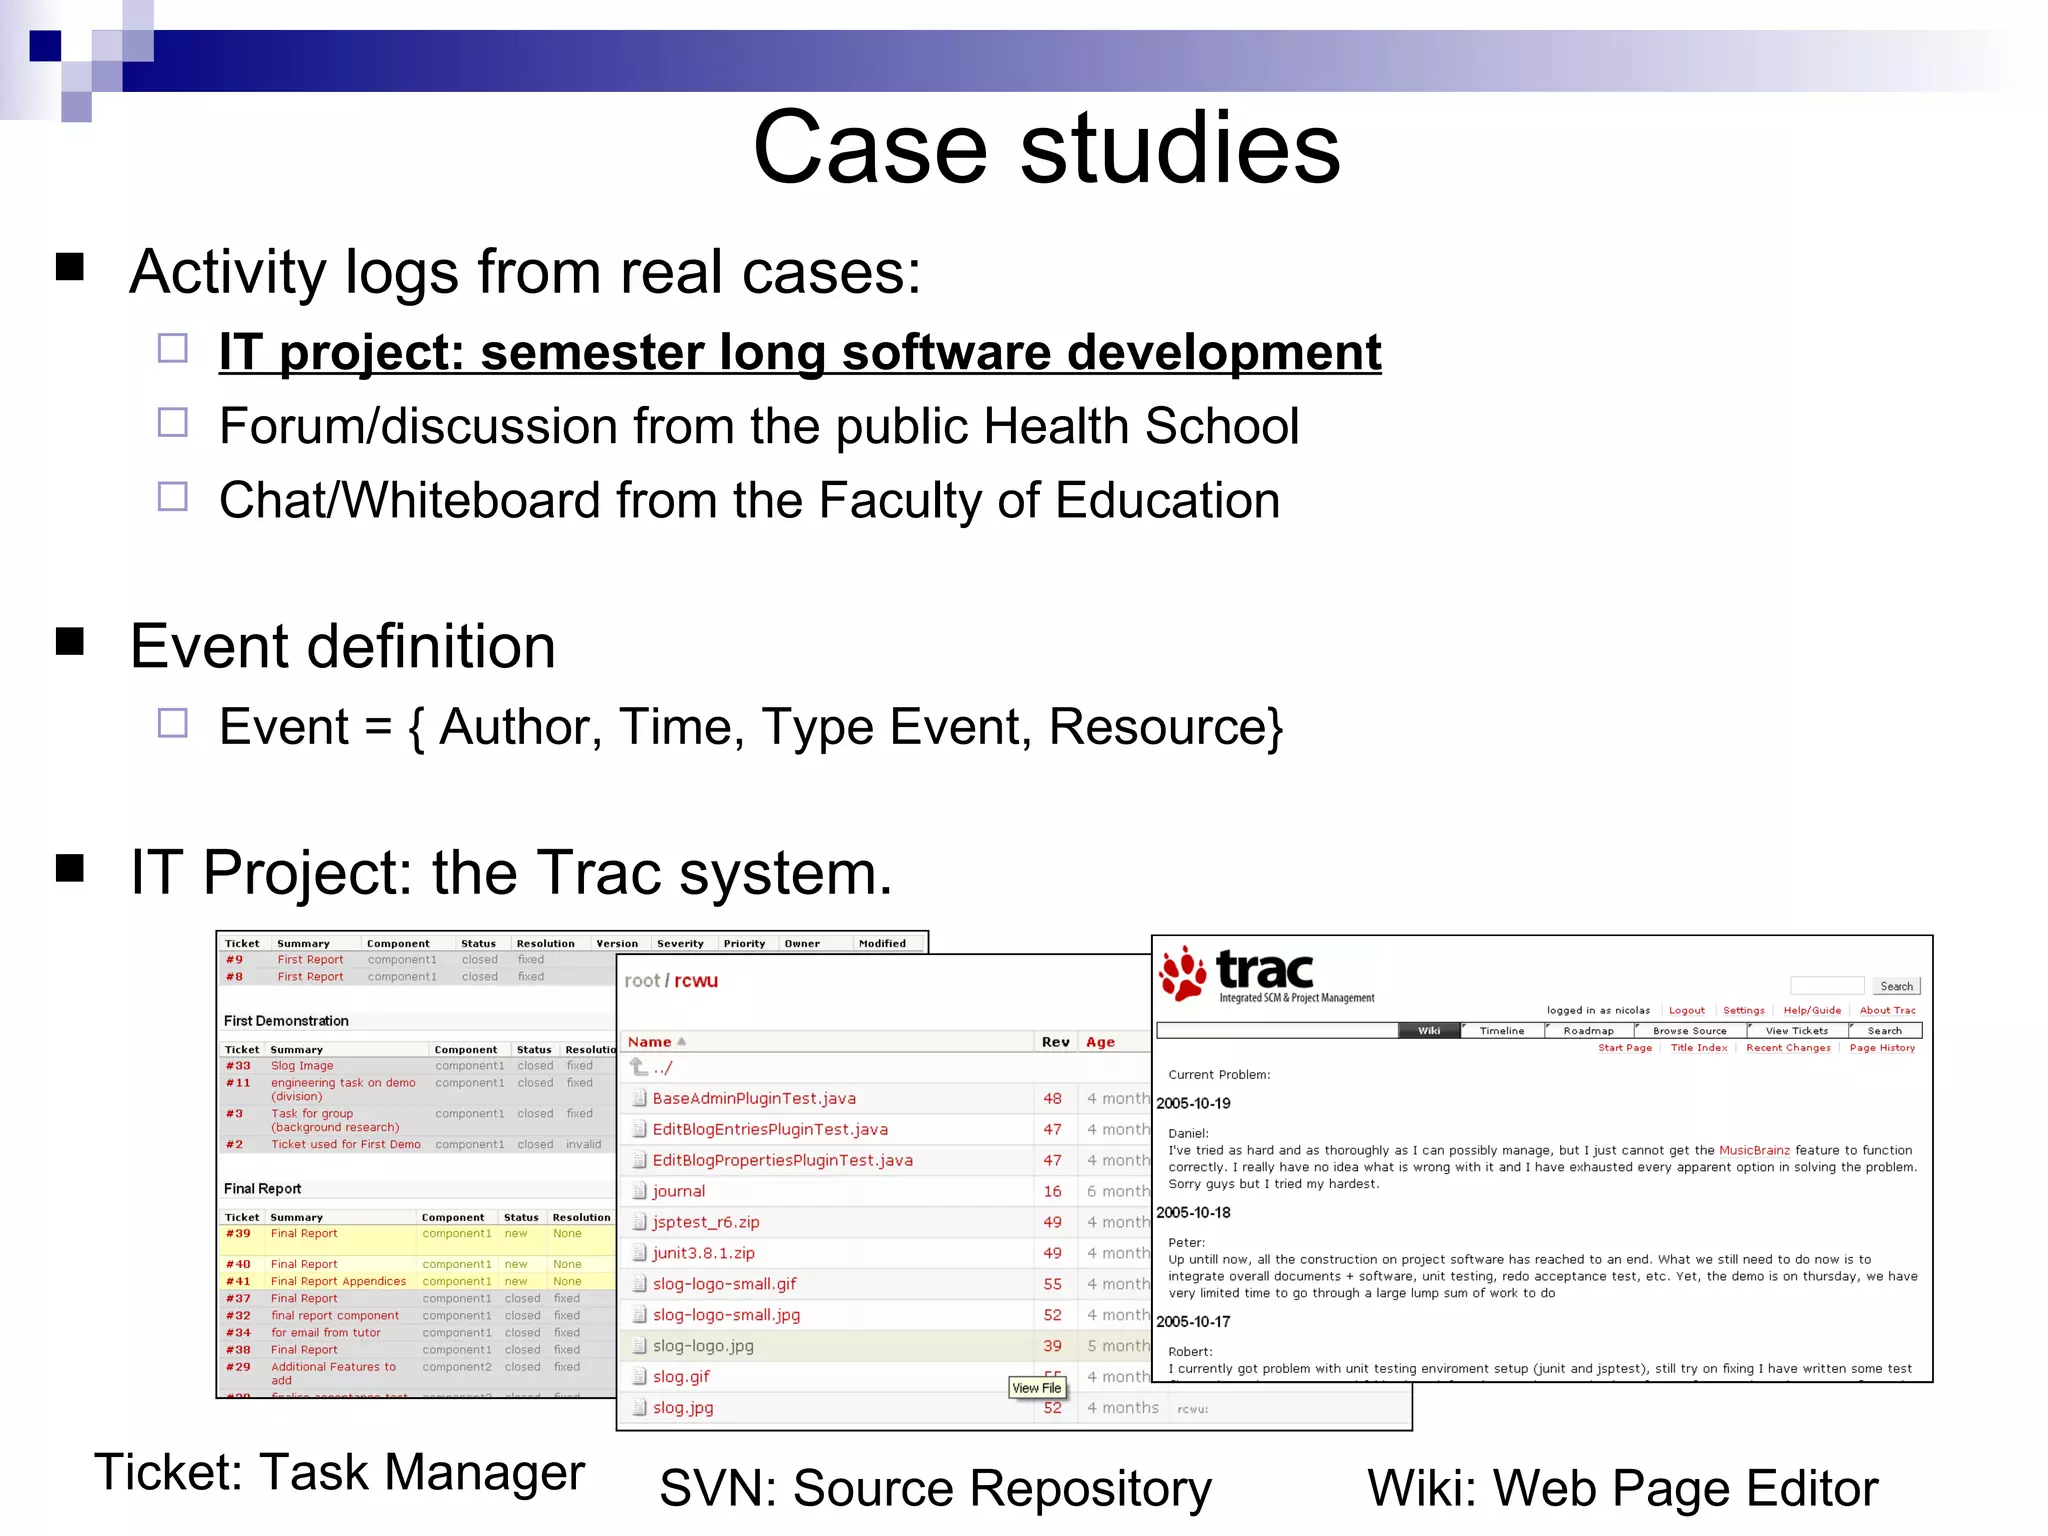The image size is (2048, 1536).
Task: Open Recent Changes in the wiki
Action: (1789, 1048)
